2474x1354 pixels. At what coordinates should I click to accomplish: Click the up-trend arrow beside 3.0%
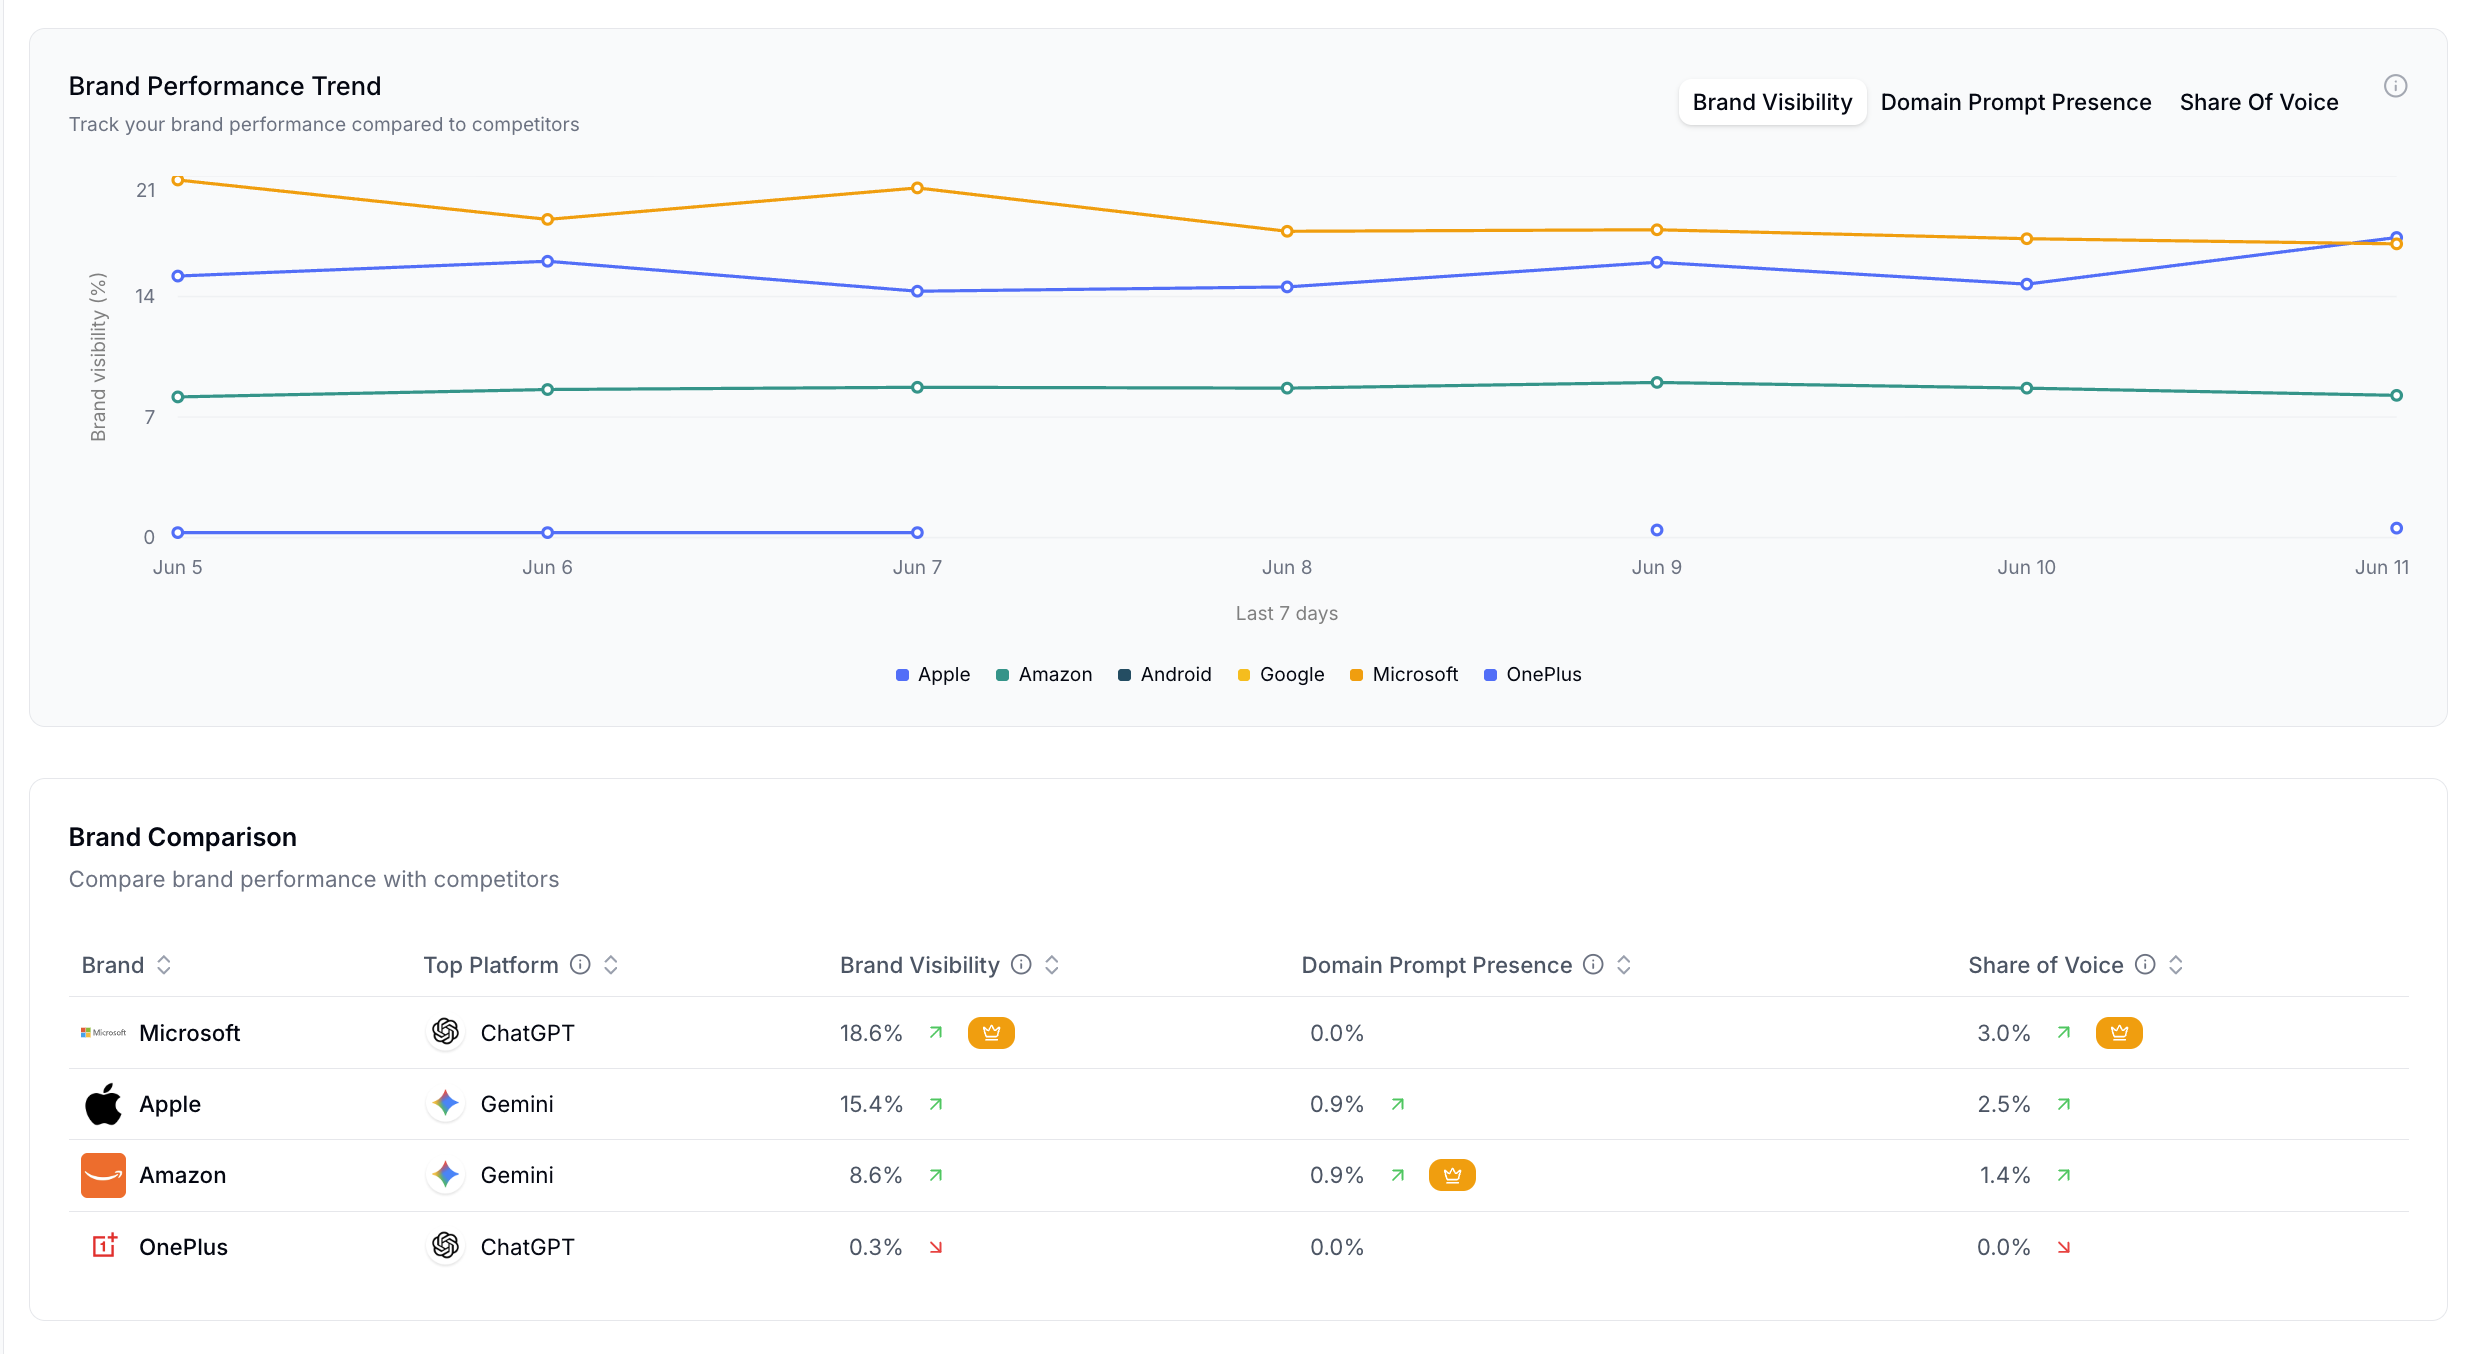tap(2064, 1032)
